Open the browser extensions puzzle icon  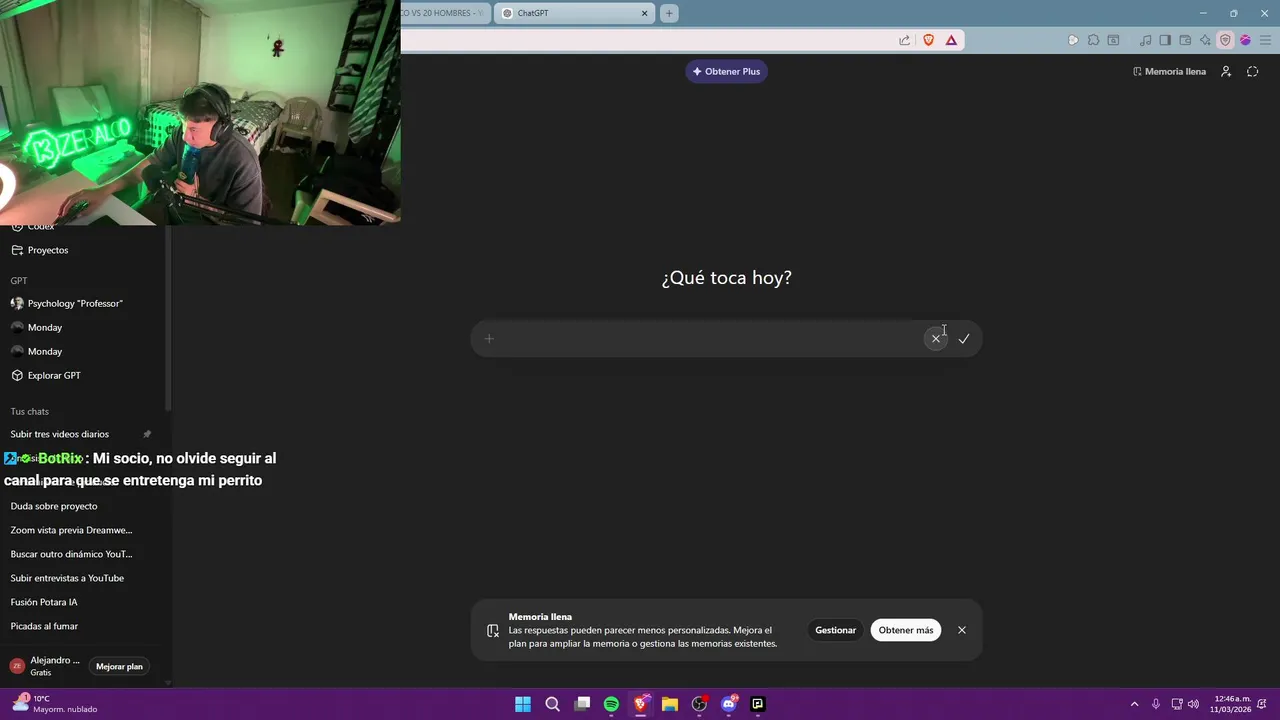[1093, 40]
